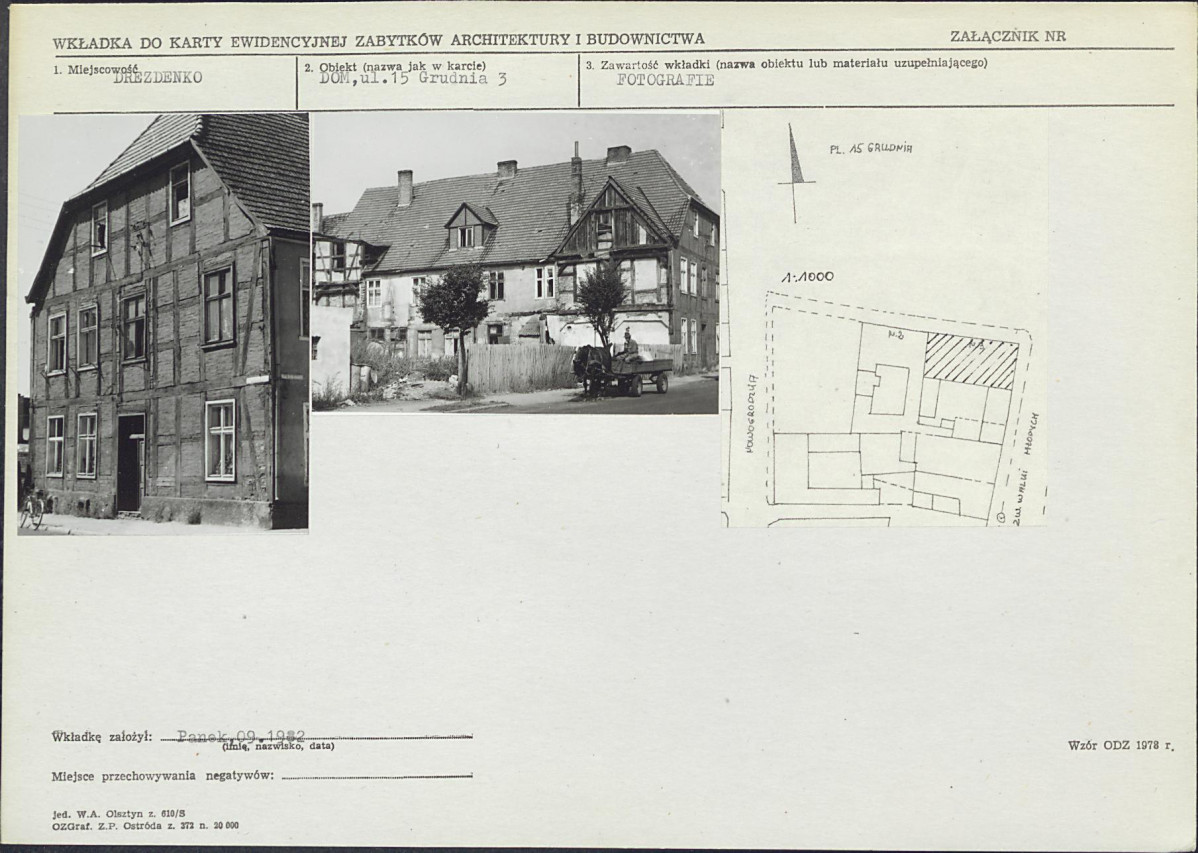Click the '1. Miejscowość' field label
This screenshot has height=853, width=1198.
(x=95, y=69)
